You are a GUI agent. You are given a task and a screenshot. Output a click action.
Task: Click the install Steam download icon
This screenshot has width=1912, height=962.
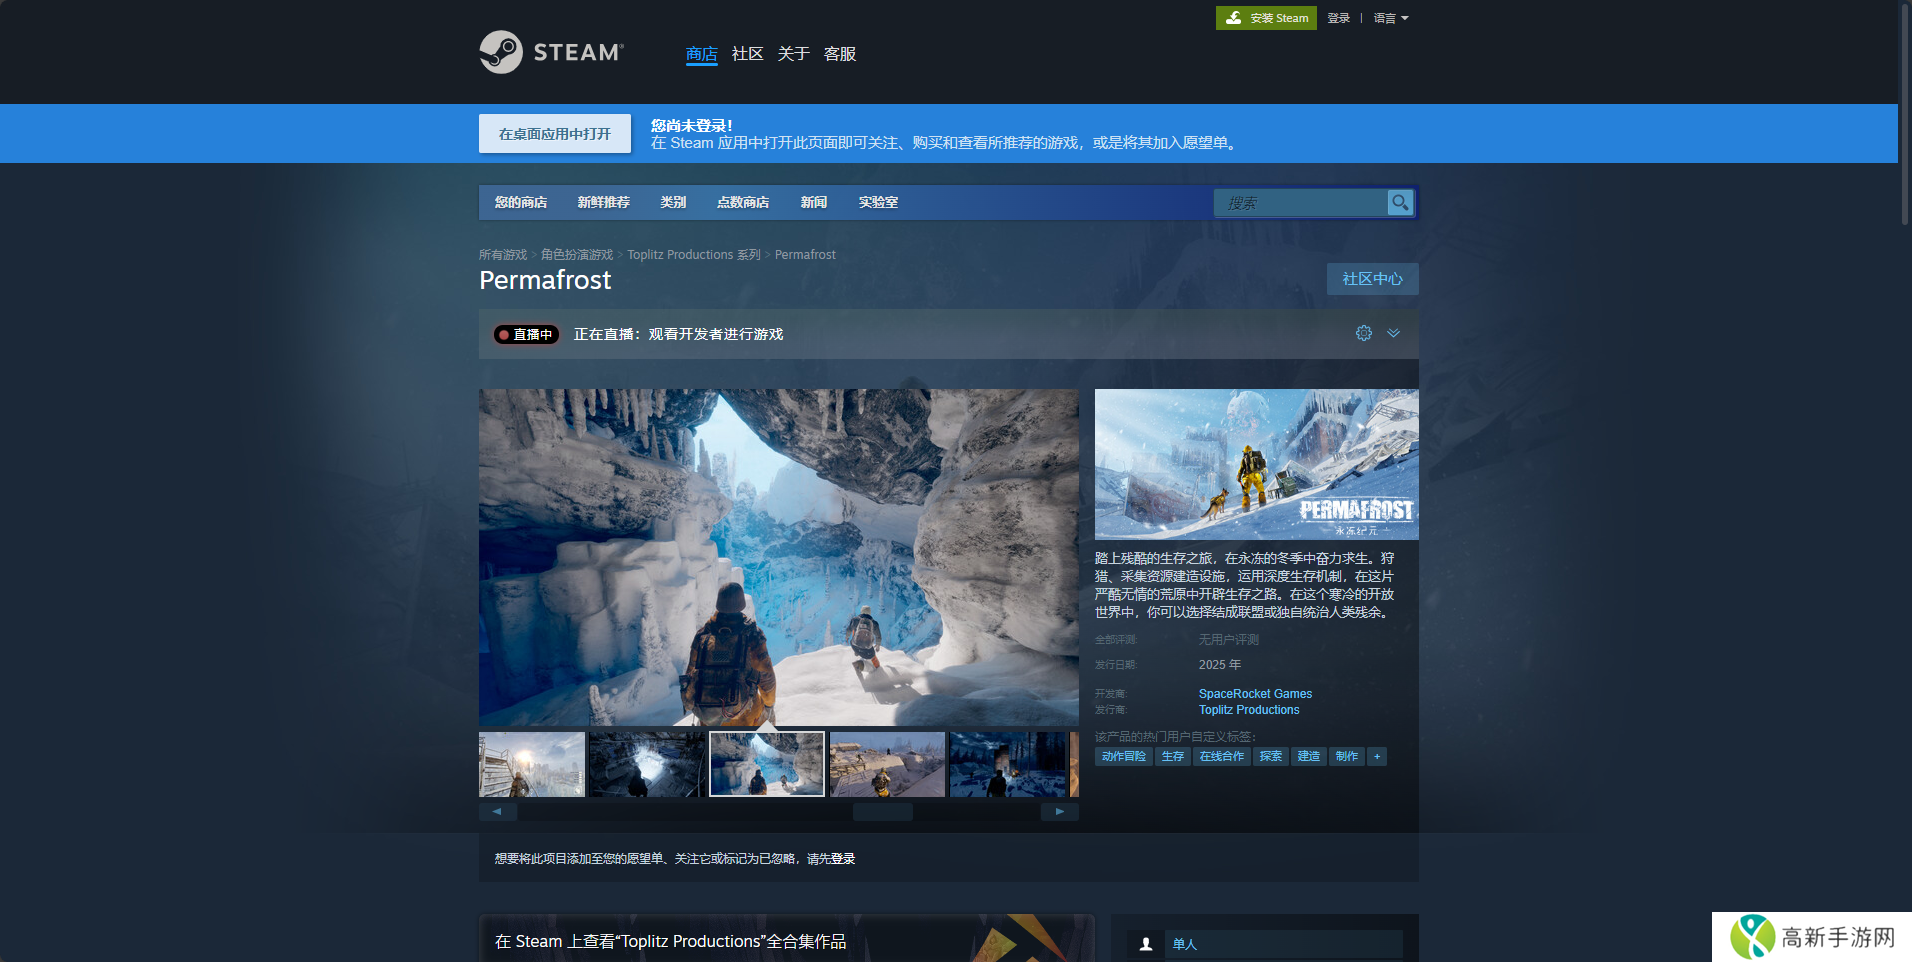1234,18
